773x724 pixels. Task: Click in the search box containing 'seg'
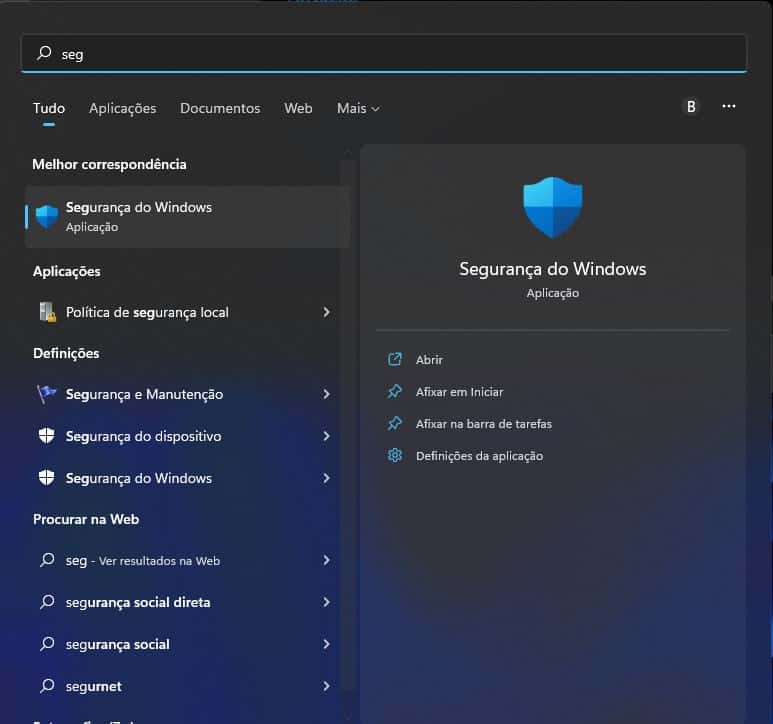click(384, 53)
